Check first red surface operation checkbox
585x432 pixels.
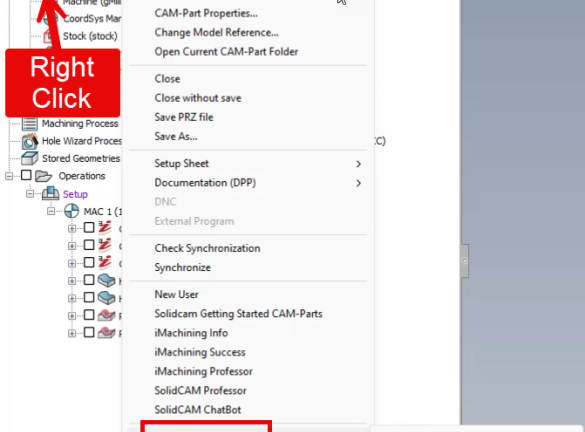tap(89, 315)
